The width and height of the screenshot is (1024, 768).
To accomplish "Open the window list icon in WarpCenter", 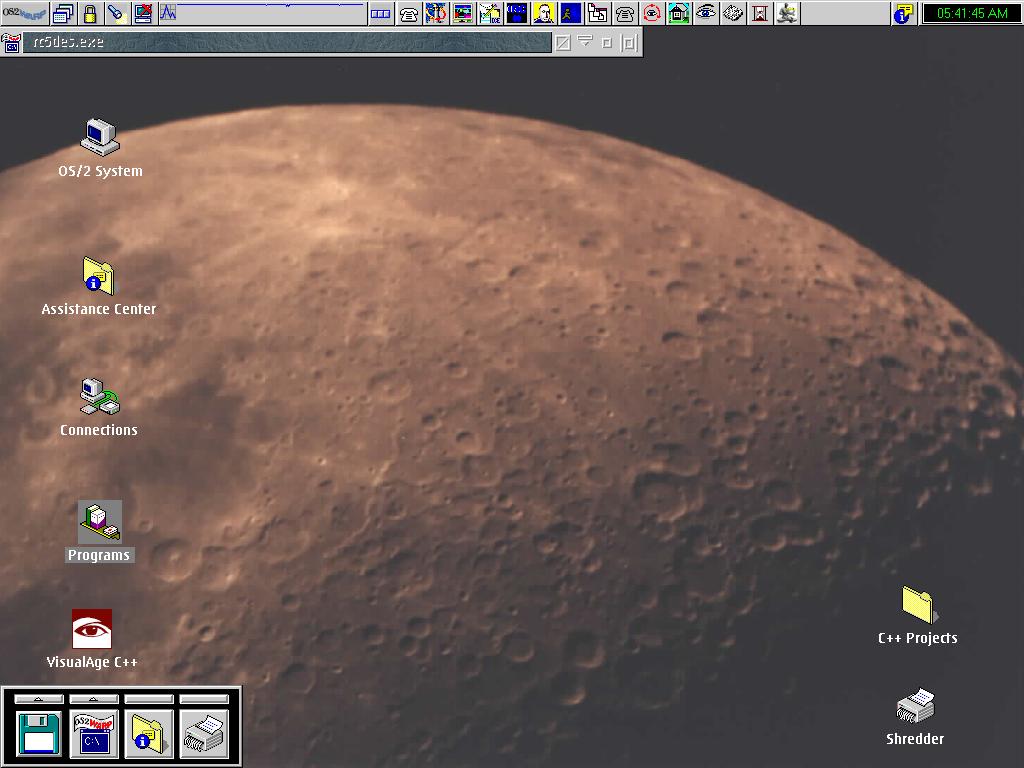I will pyautogui.click(x=63, y=13).
